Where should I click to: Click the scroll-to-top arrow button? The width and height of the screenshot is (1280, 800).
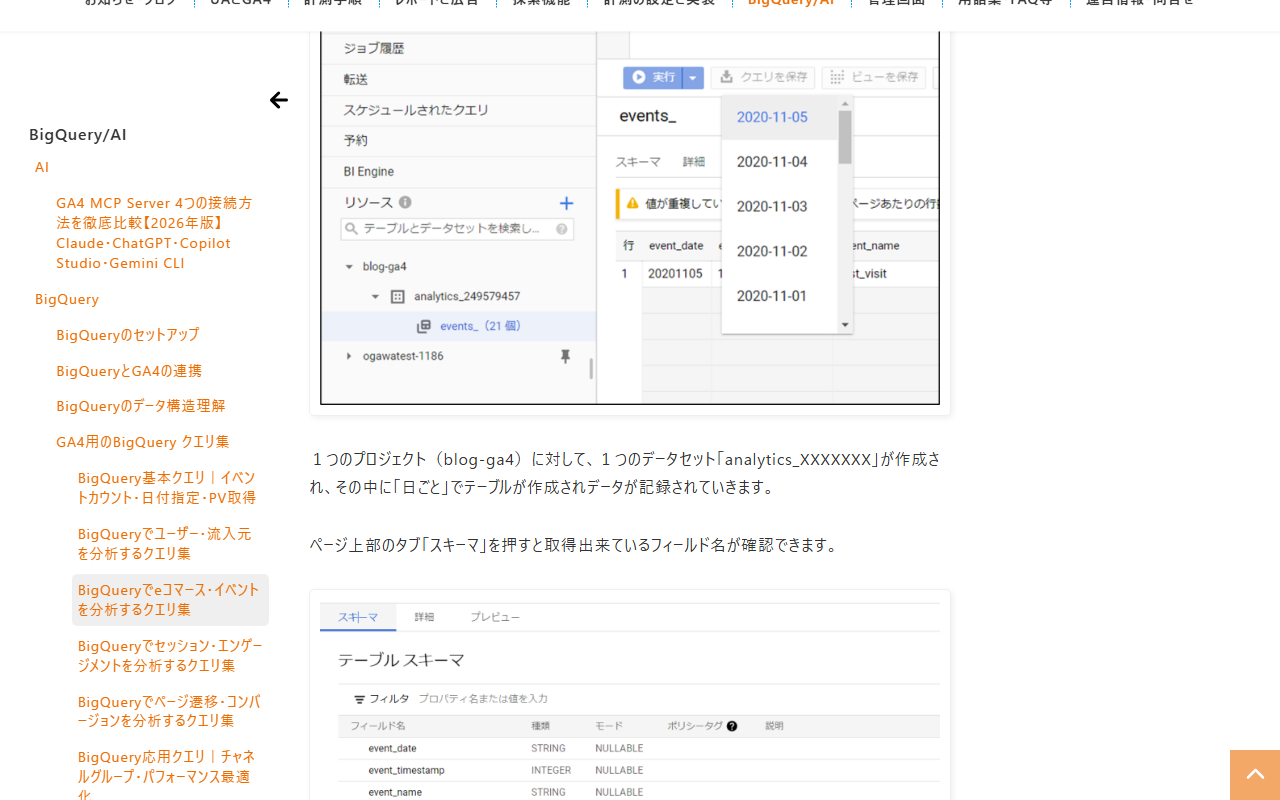1255,775
